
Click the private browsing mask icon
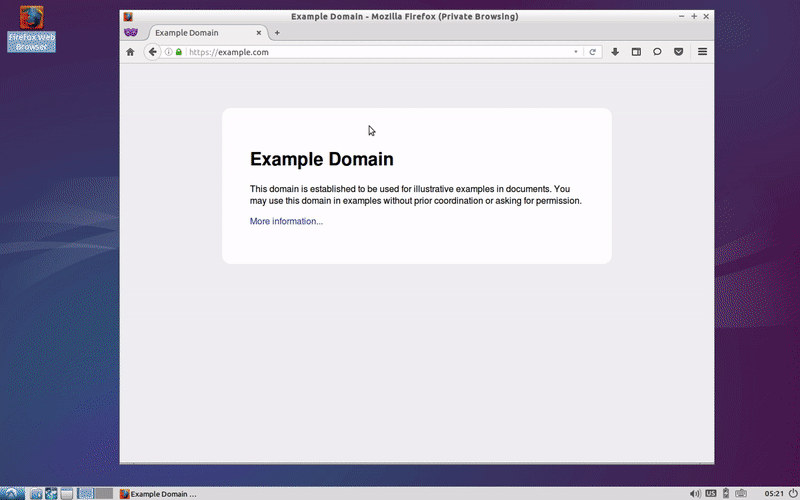131,33
